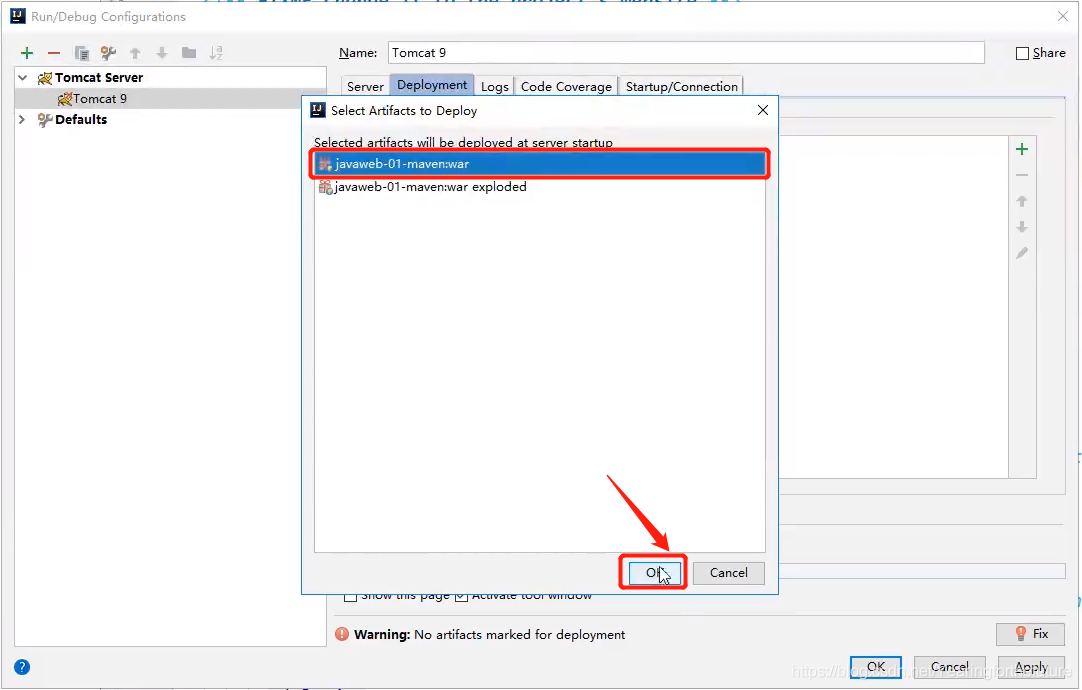
Task: Close the Select Artifacts to Deploy dialog
Action: [763, 110]
